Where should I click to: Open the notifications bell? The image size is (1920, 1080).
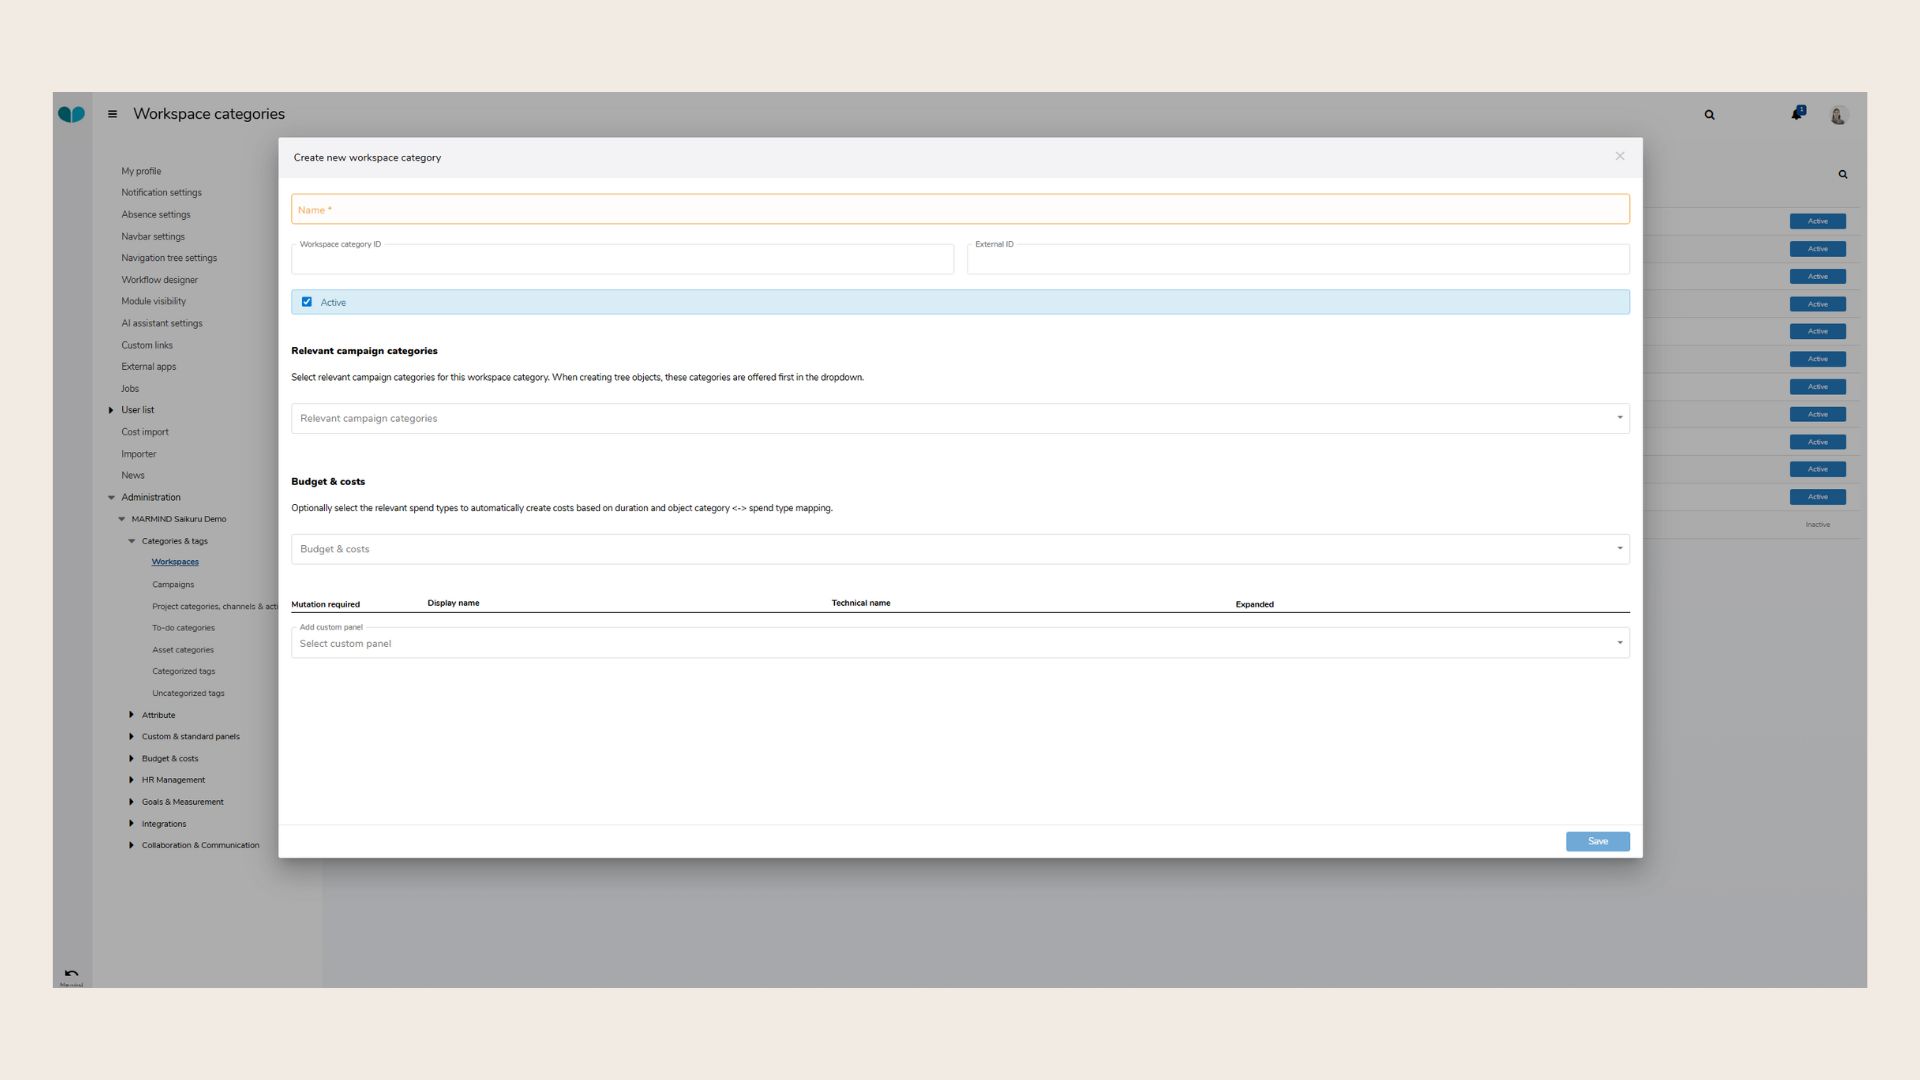(x=1797, y=114)
